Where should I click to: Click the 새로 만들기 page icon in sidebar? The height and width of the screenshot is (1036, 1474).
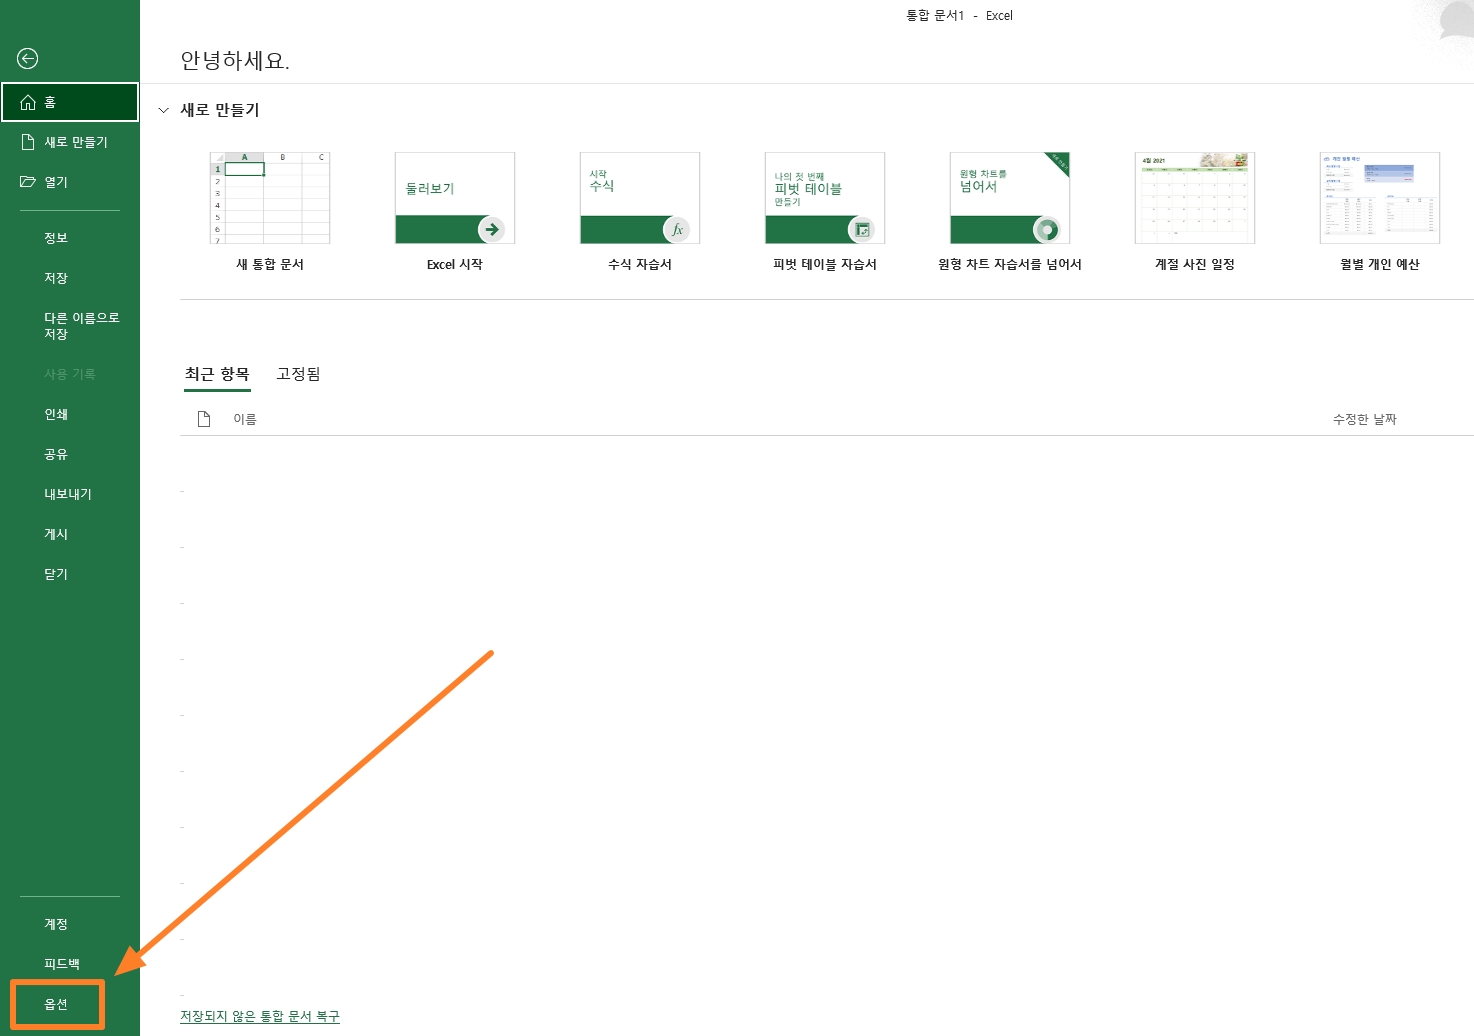click(28, 142)
